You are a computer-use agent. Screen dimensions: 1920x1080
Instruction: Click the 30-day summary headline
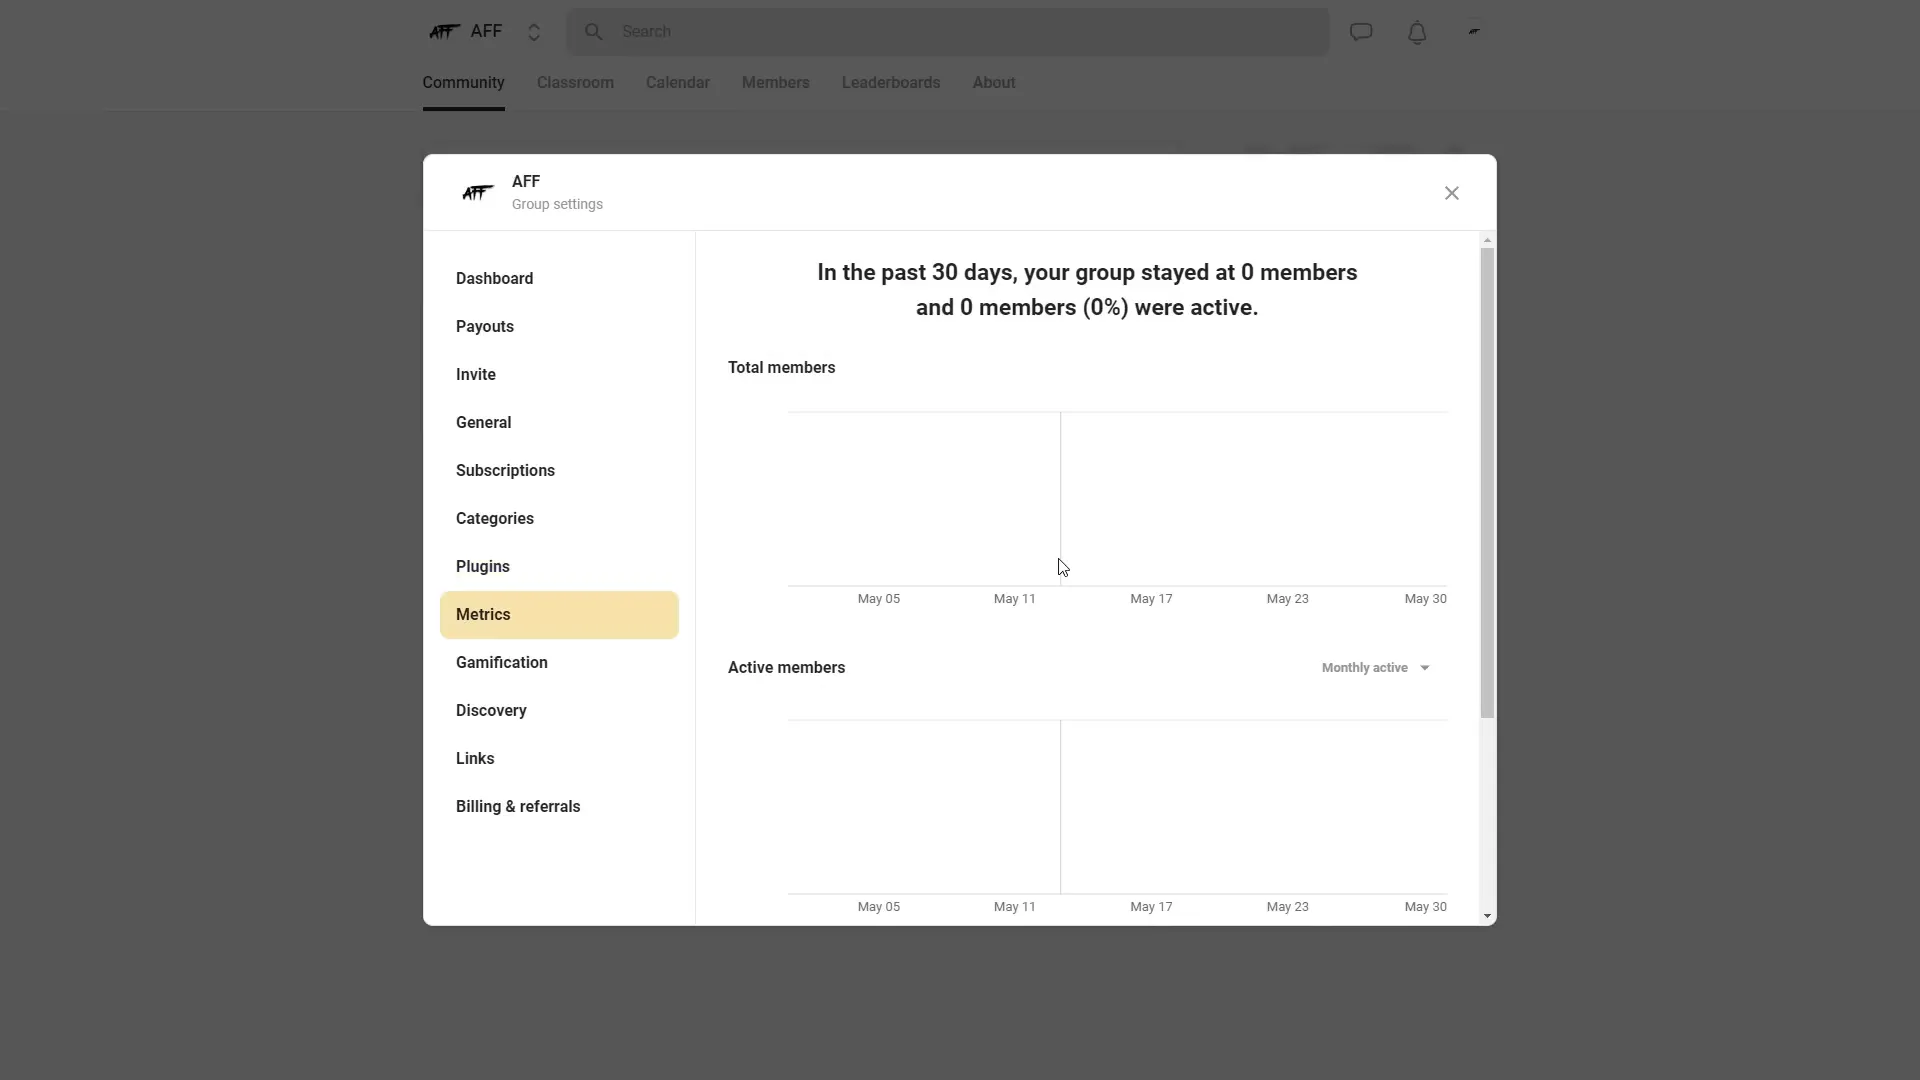tap(1087, 290)
